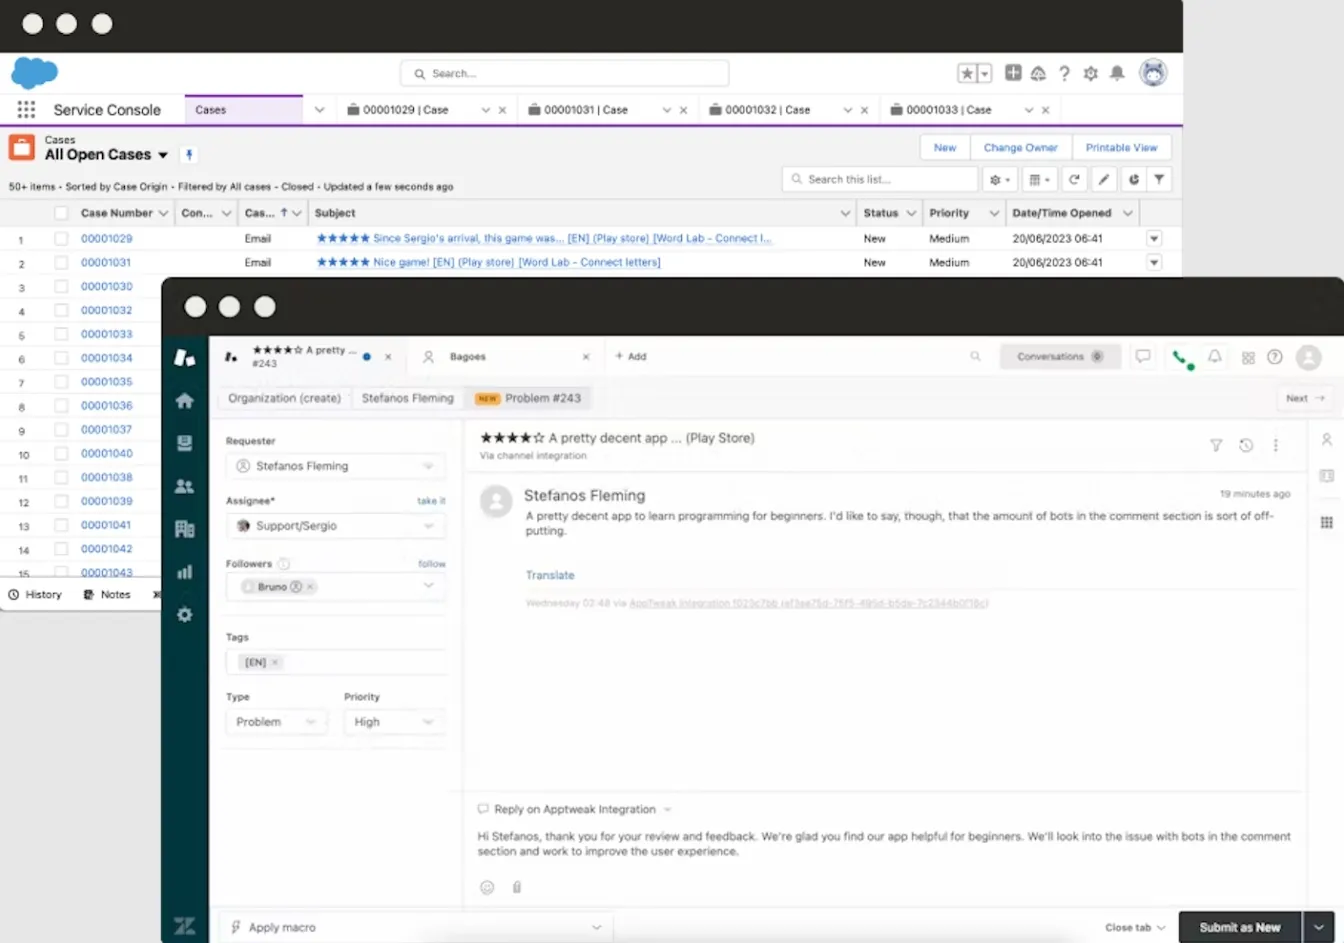Open the Submit as New arrow menu
Screen dimensions: 1344x943
(1319, 928)
